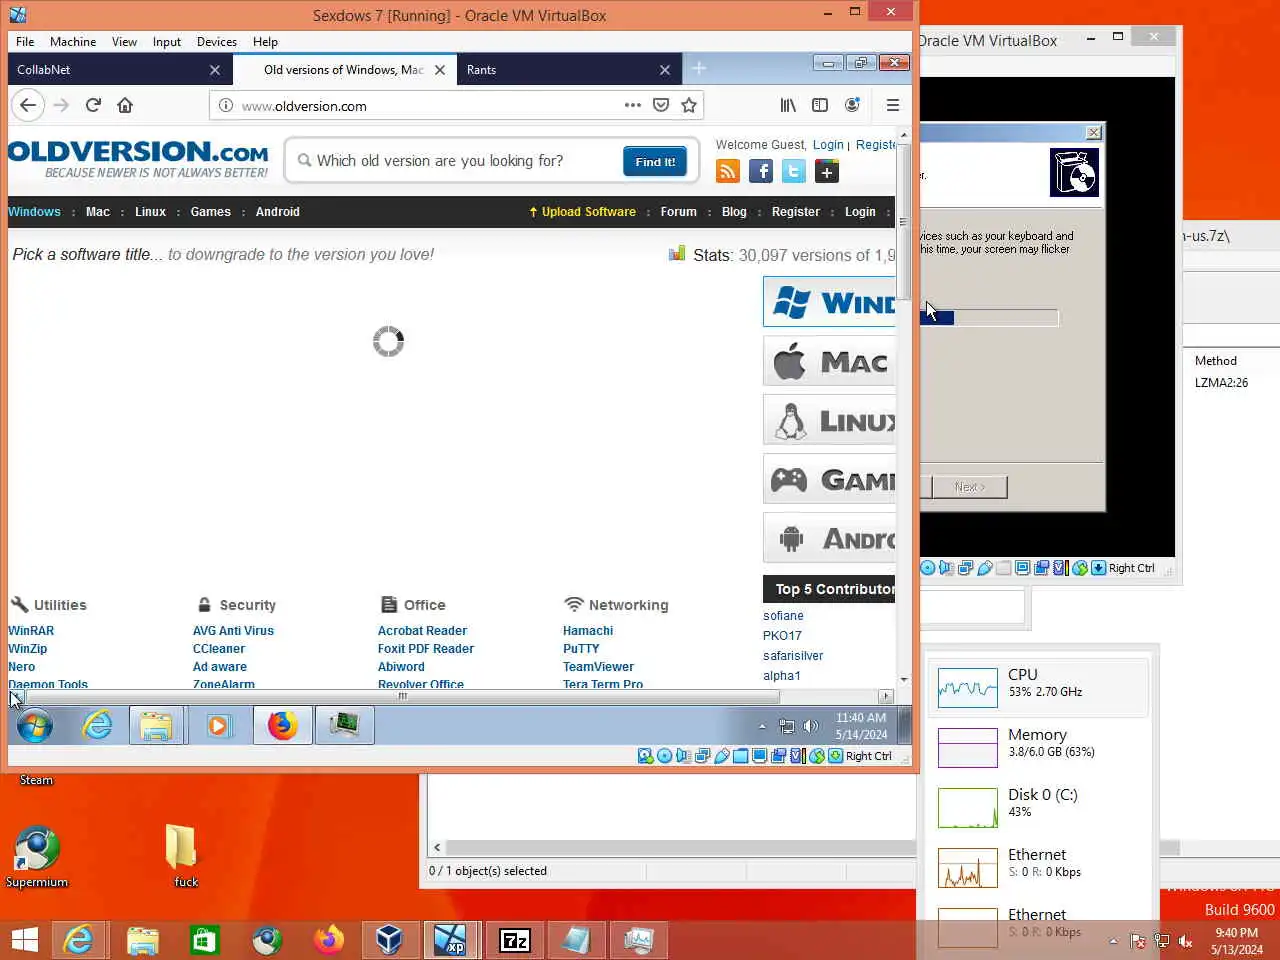Open the Firefox account avatar icon
Viewport: 1280px width, 960px height.
tap(852, 105)
